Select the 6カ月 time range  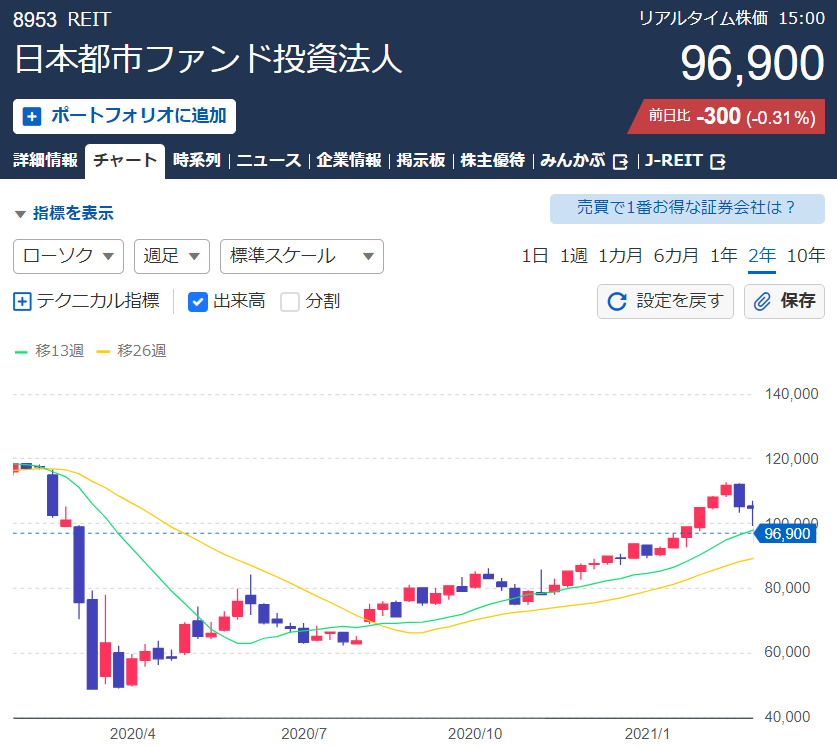676,256
